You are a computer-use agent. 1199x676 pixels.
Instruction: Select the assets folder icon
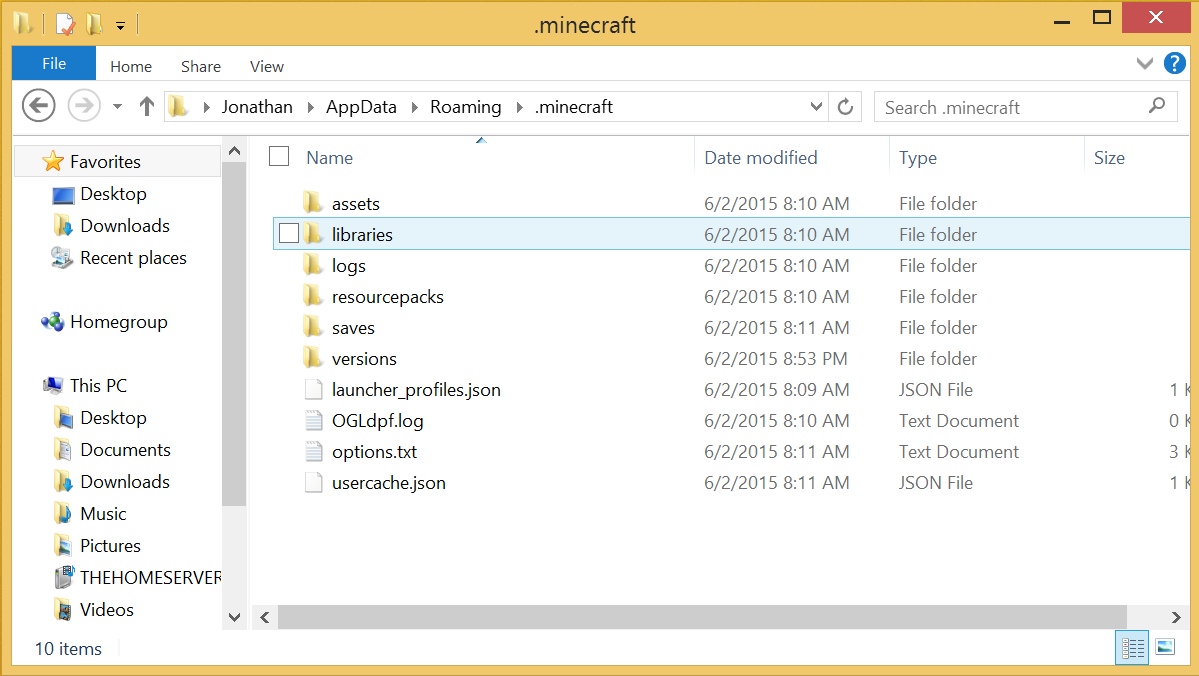coord(313,203)
